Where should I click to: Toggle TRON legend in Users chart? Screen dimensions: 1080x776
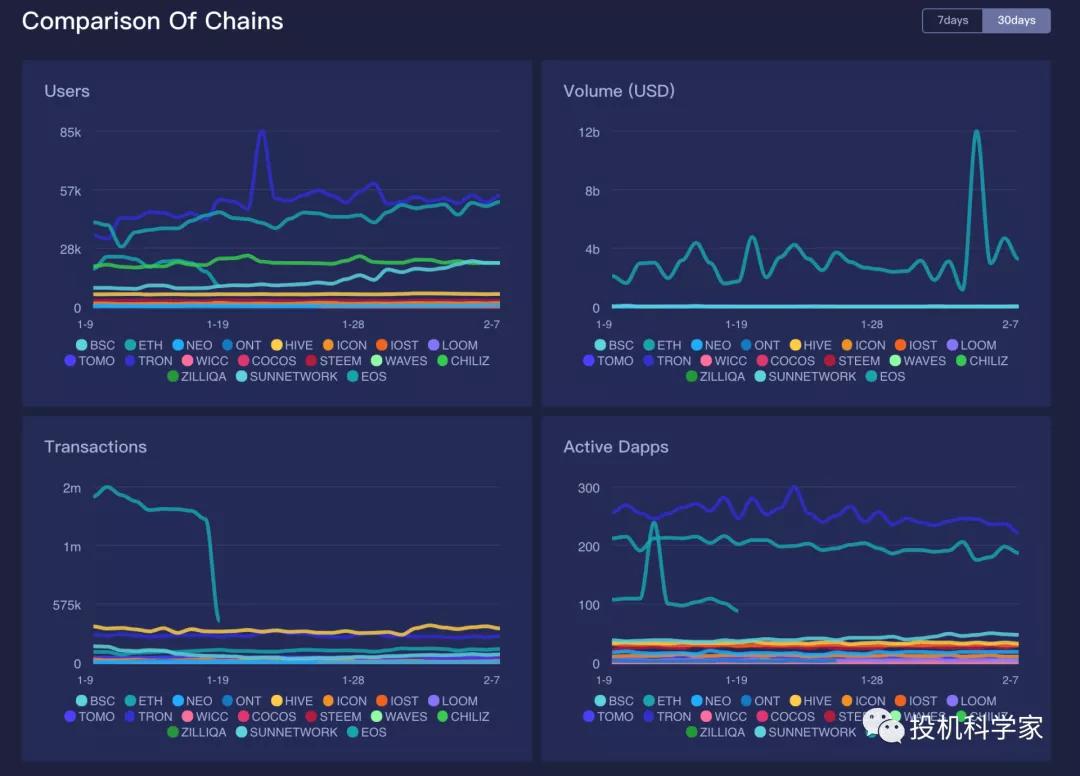tap(146, 361)
